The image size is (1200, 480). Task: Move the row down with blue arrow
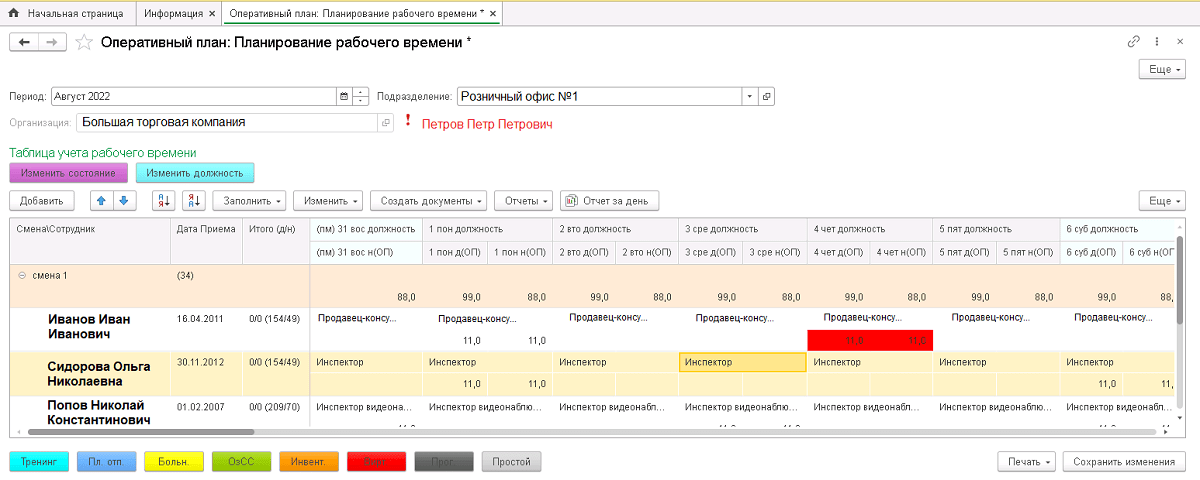(x=123, y=201)
